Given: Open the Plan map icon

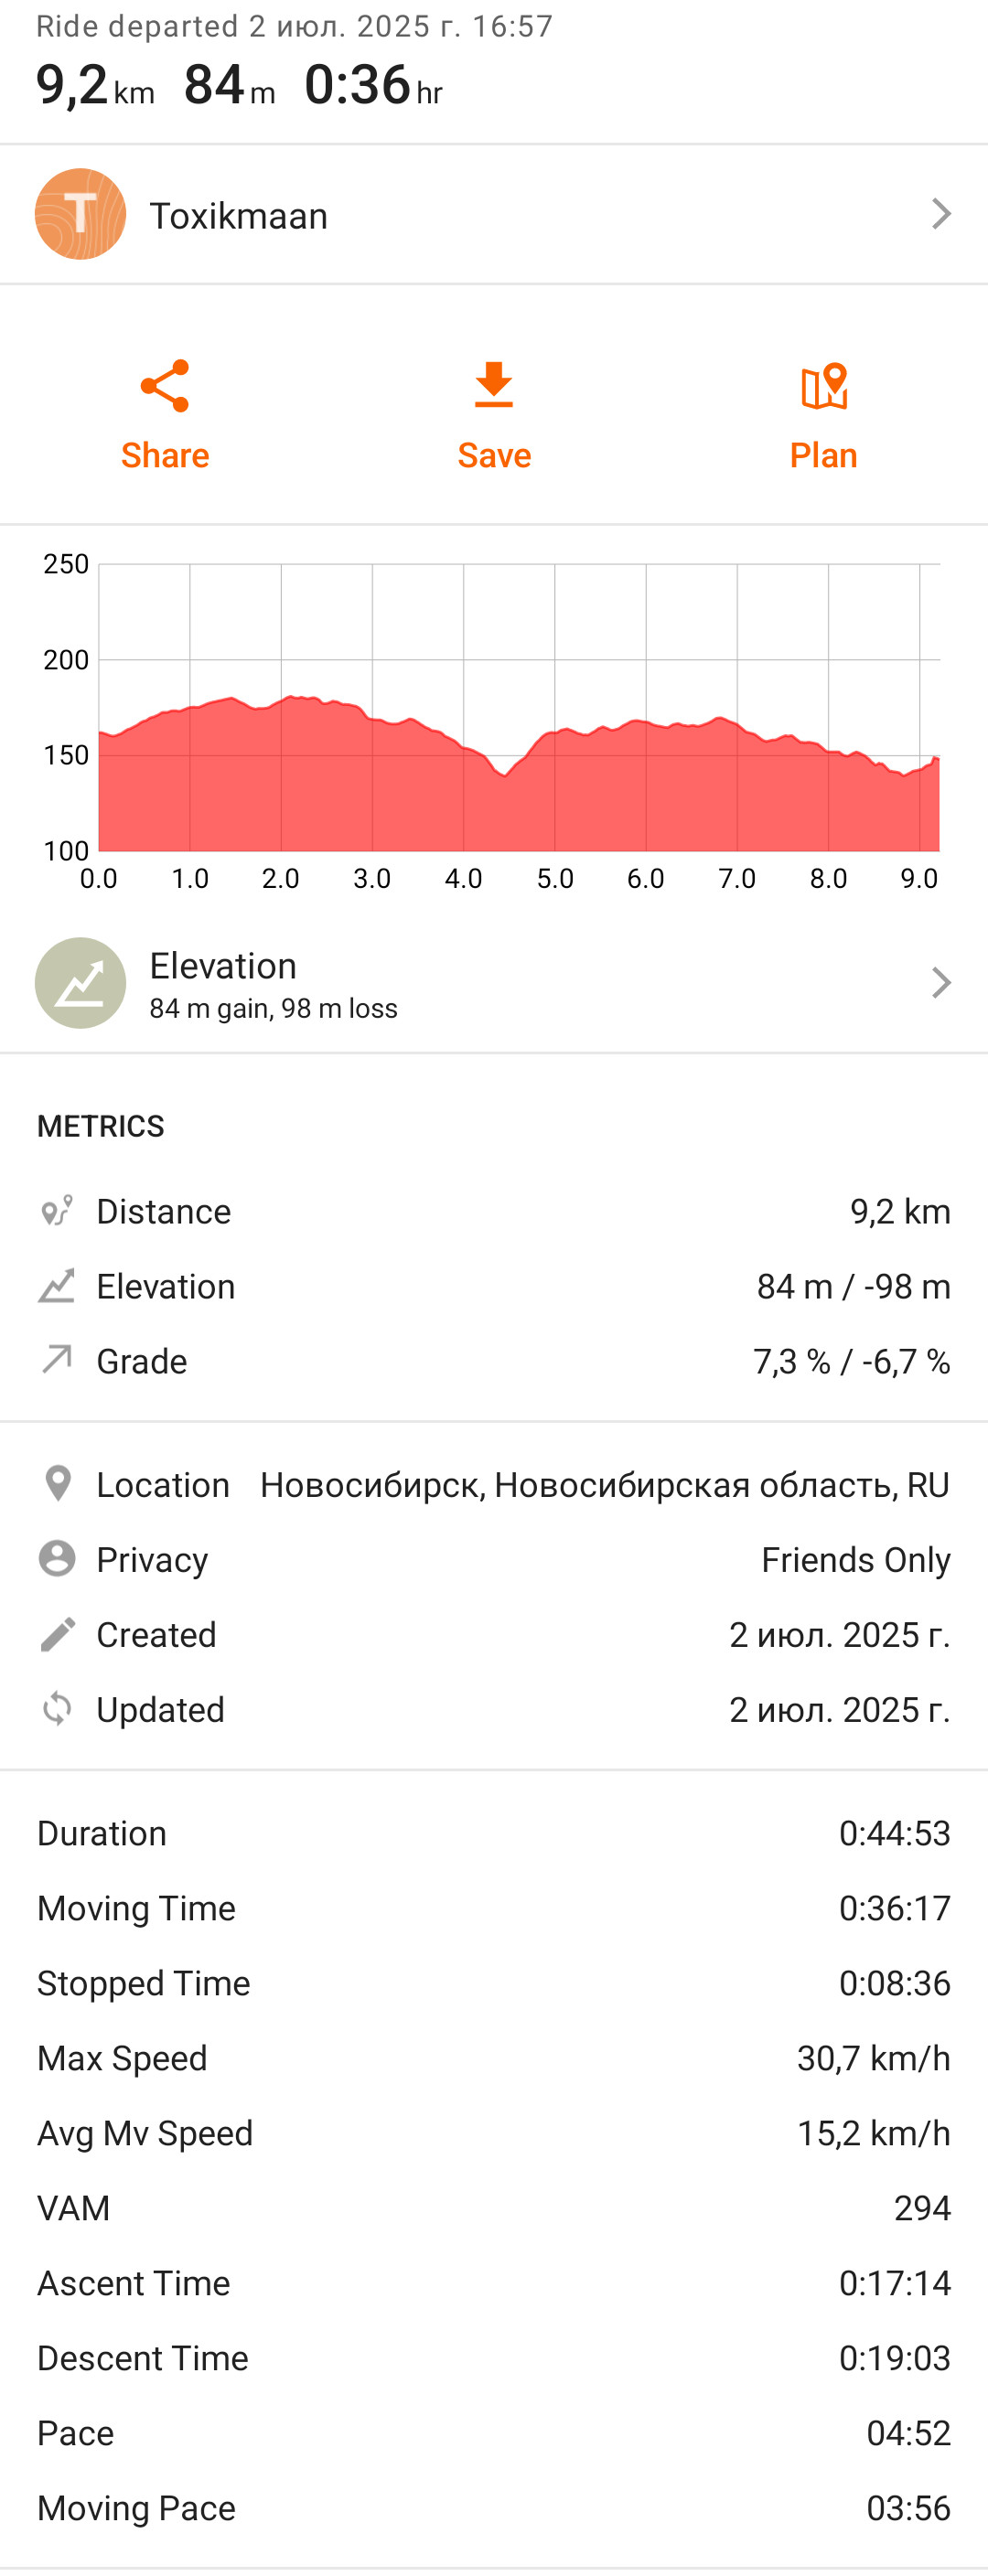Looking at the screenshot, I should [x=823, y=386].
